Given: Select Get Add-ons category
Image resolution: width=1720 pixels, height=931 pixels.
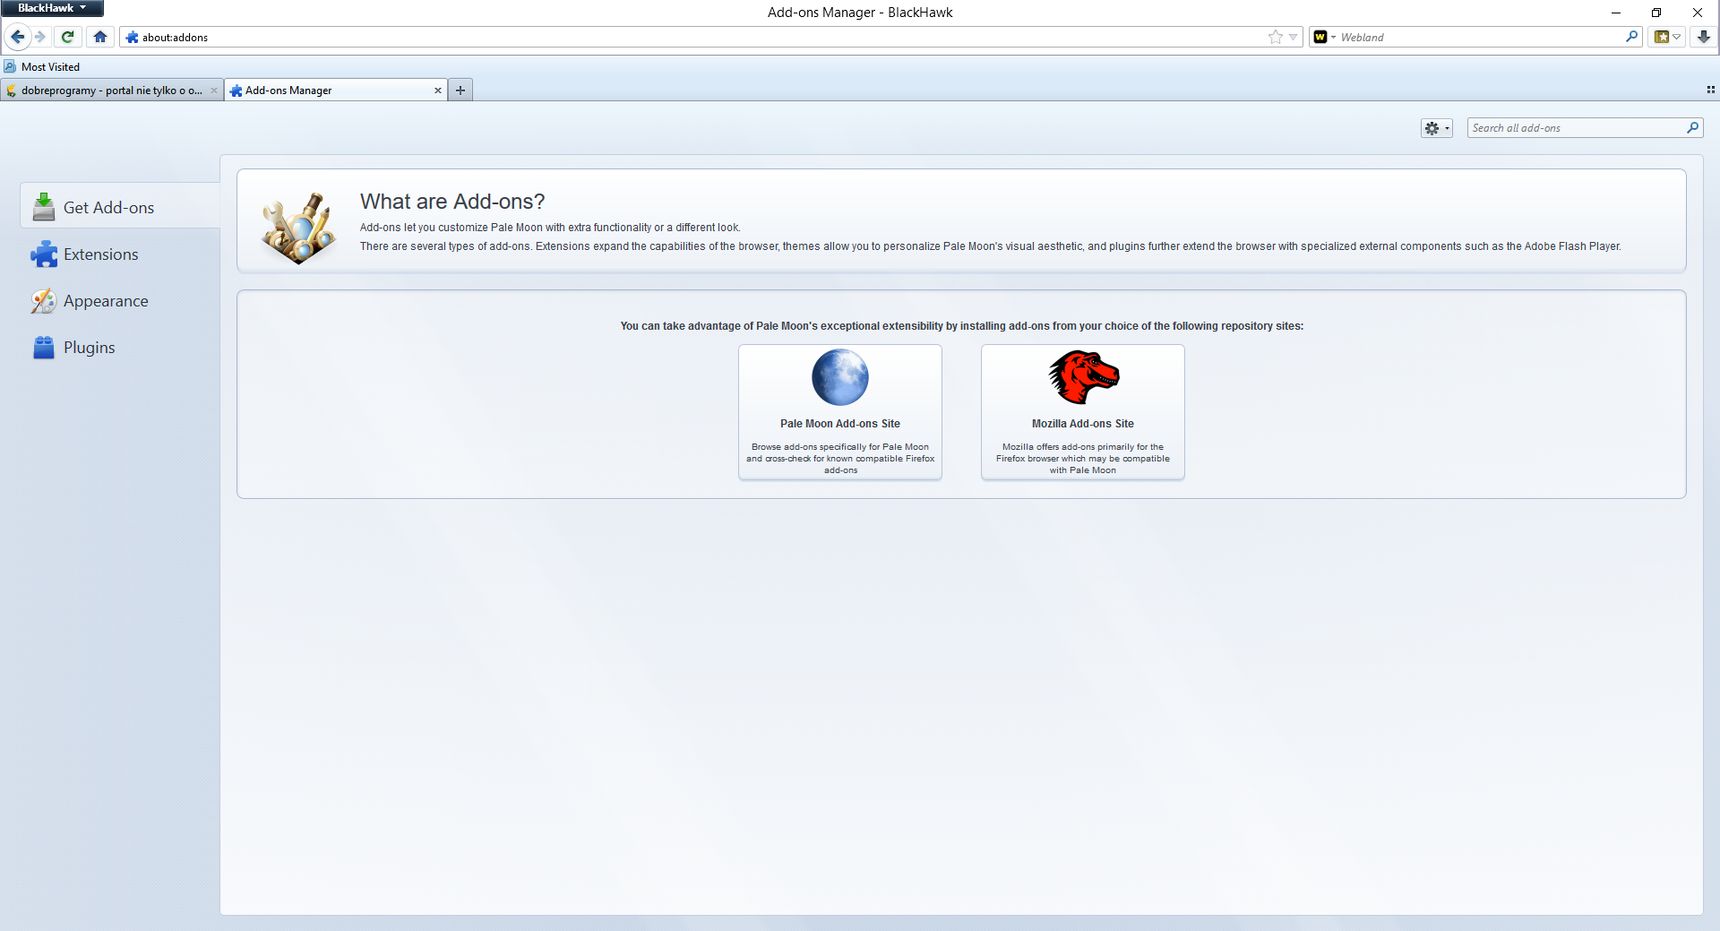Looking at the screenshot, I should 120,207.
